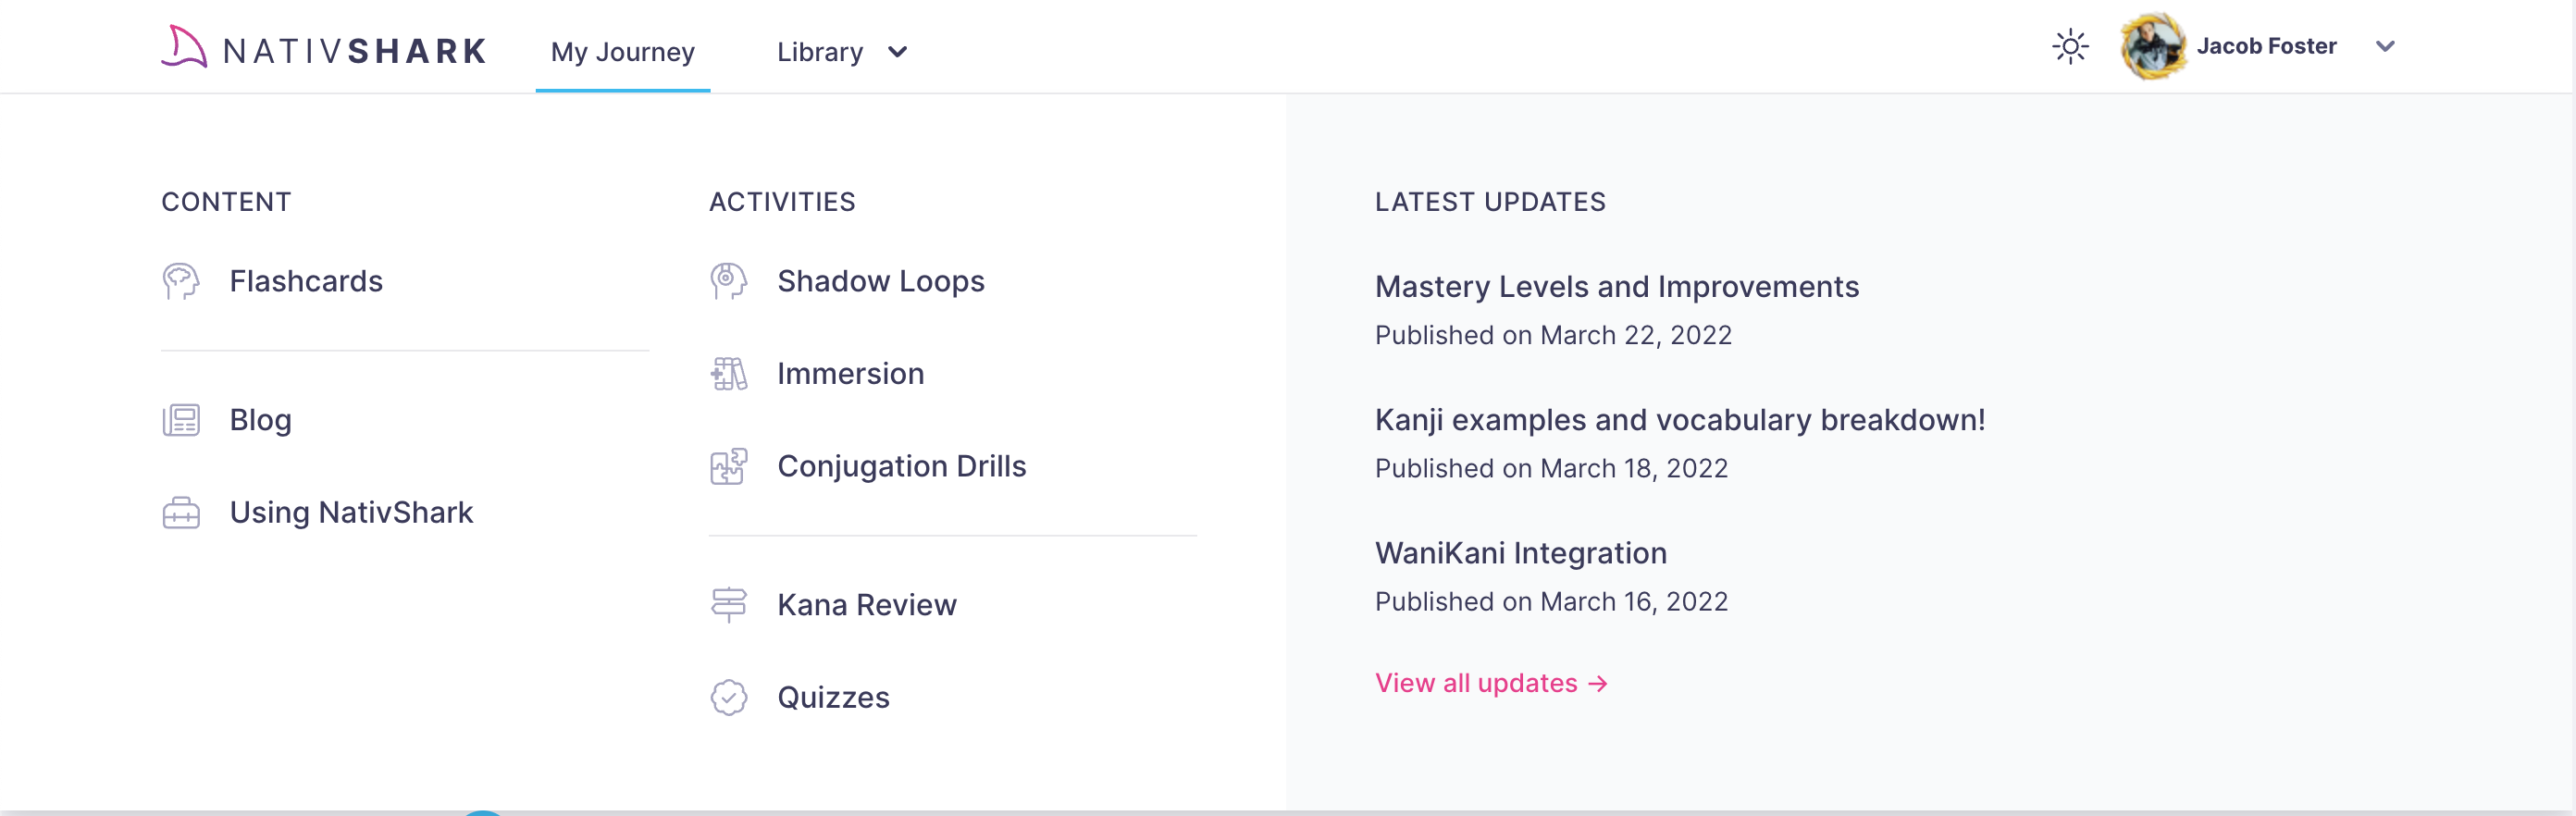Screen dimensions: 2576x816
Task: Click the Flashcards brain icon
Action: [x=181, y=281]
